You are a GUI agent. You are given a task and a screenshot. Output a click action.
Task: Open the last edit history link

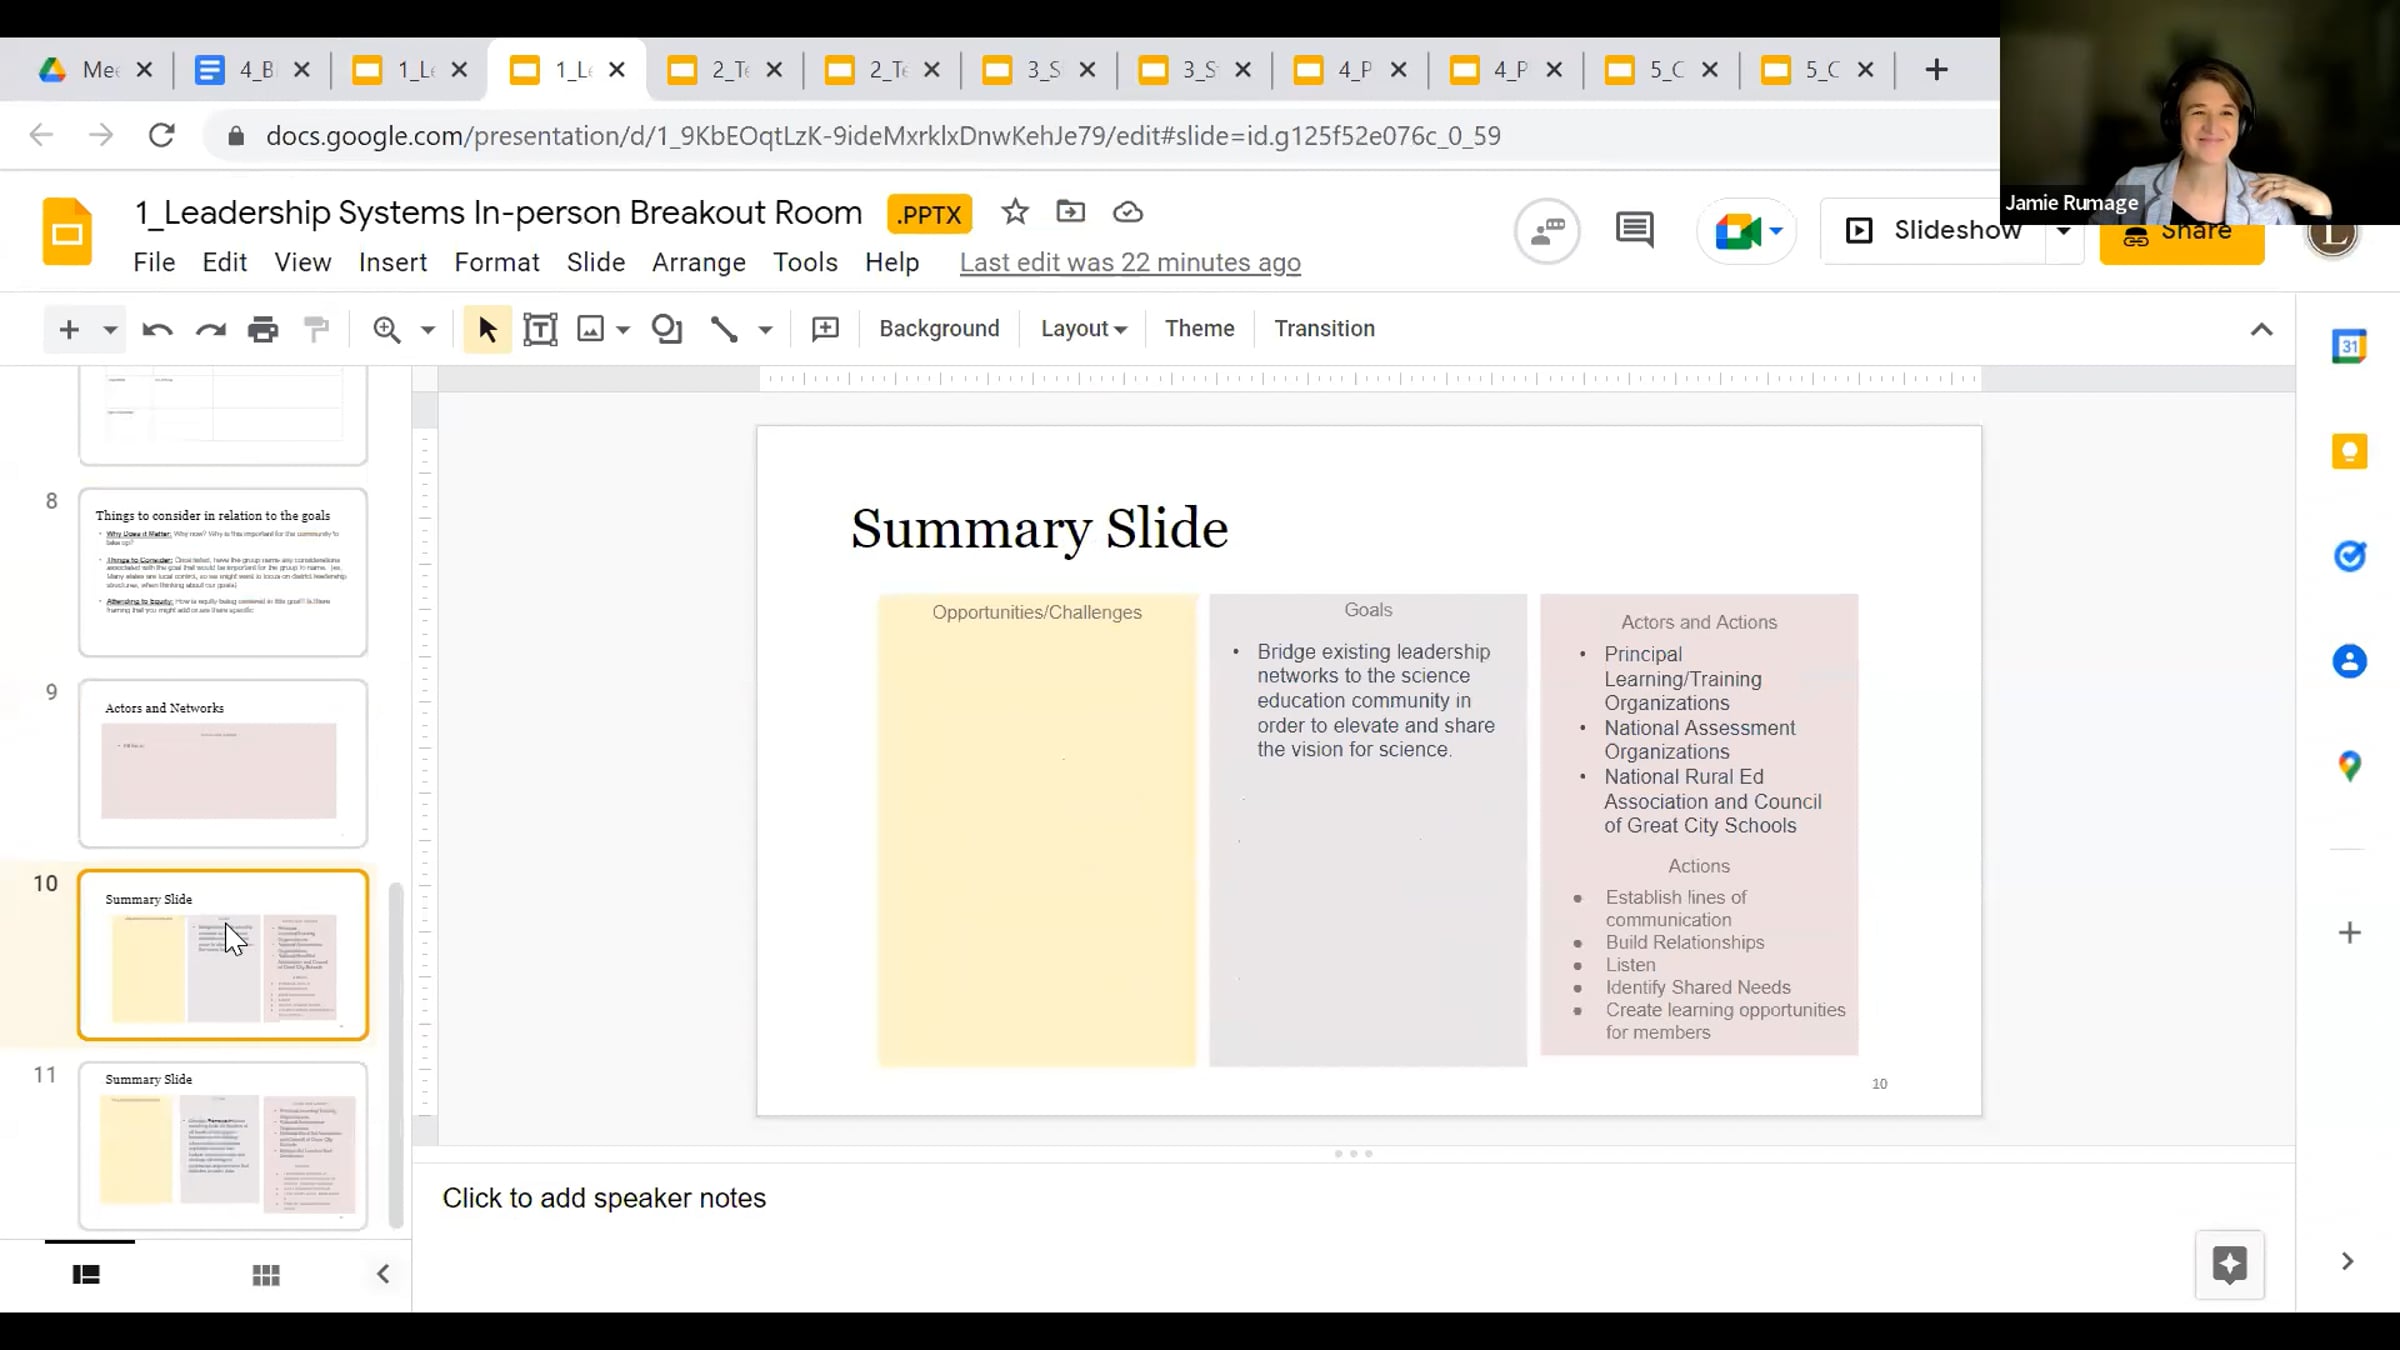pos(1130,262)
